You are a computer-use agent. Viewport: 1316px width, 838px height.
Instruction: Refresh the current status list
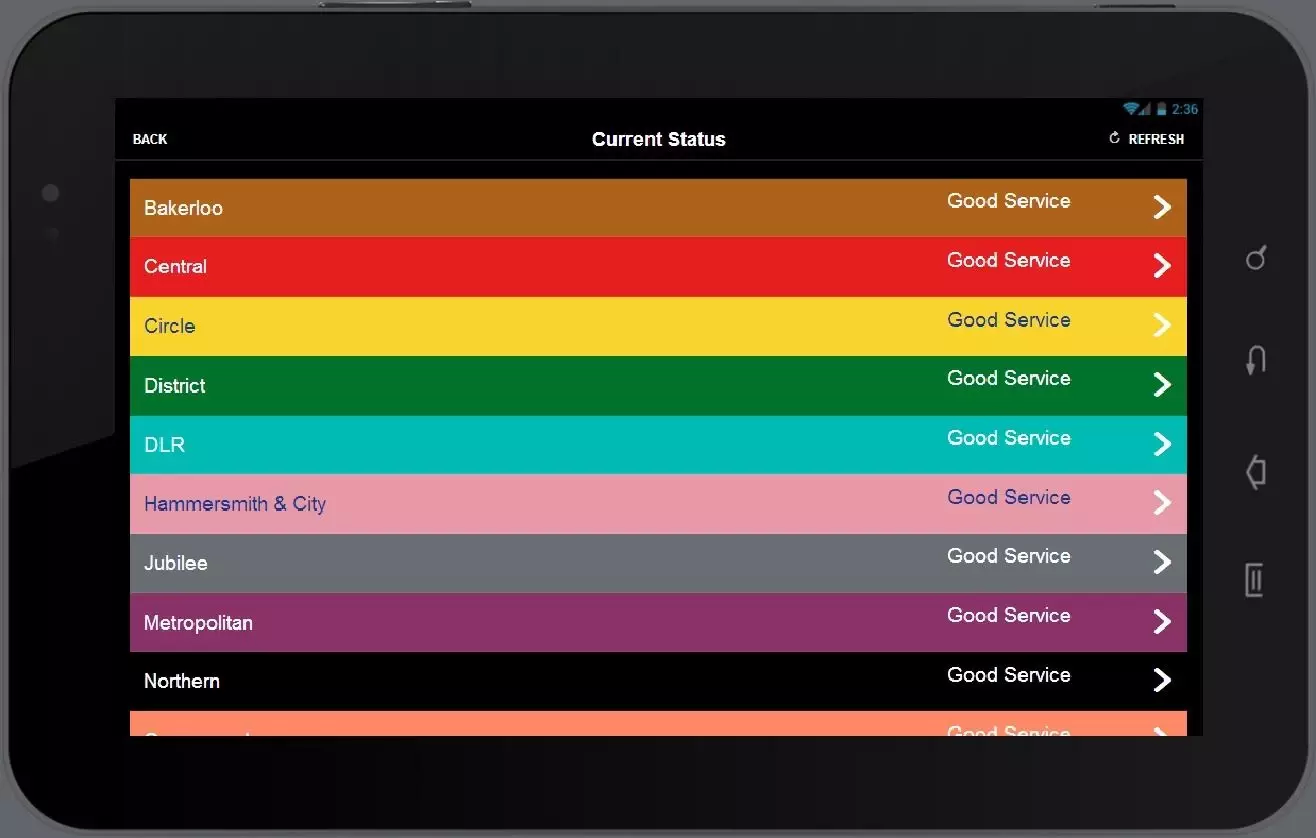point(1146,139)
